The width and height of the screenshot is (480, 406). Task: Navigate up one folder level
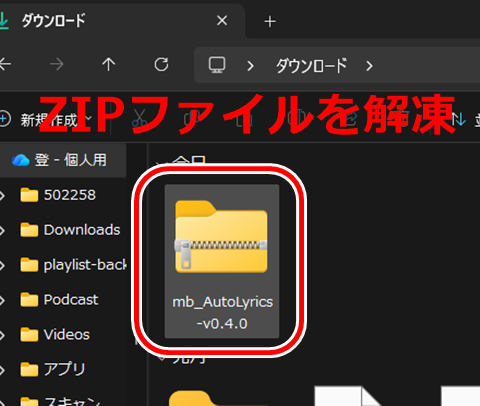[x=109, y=64]
